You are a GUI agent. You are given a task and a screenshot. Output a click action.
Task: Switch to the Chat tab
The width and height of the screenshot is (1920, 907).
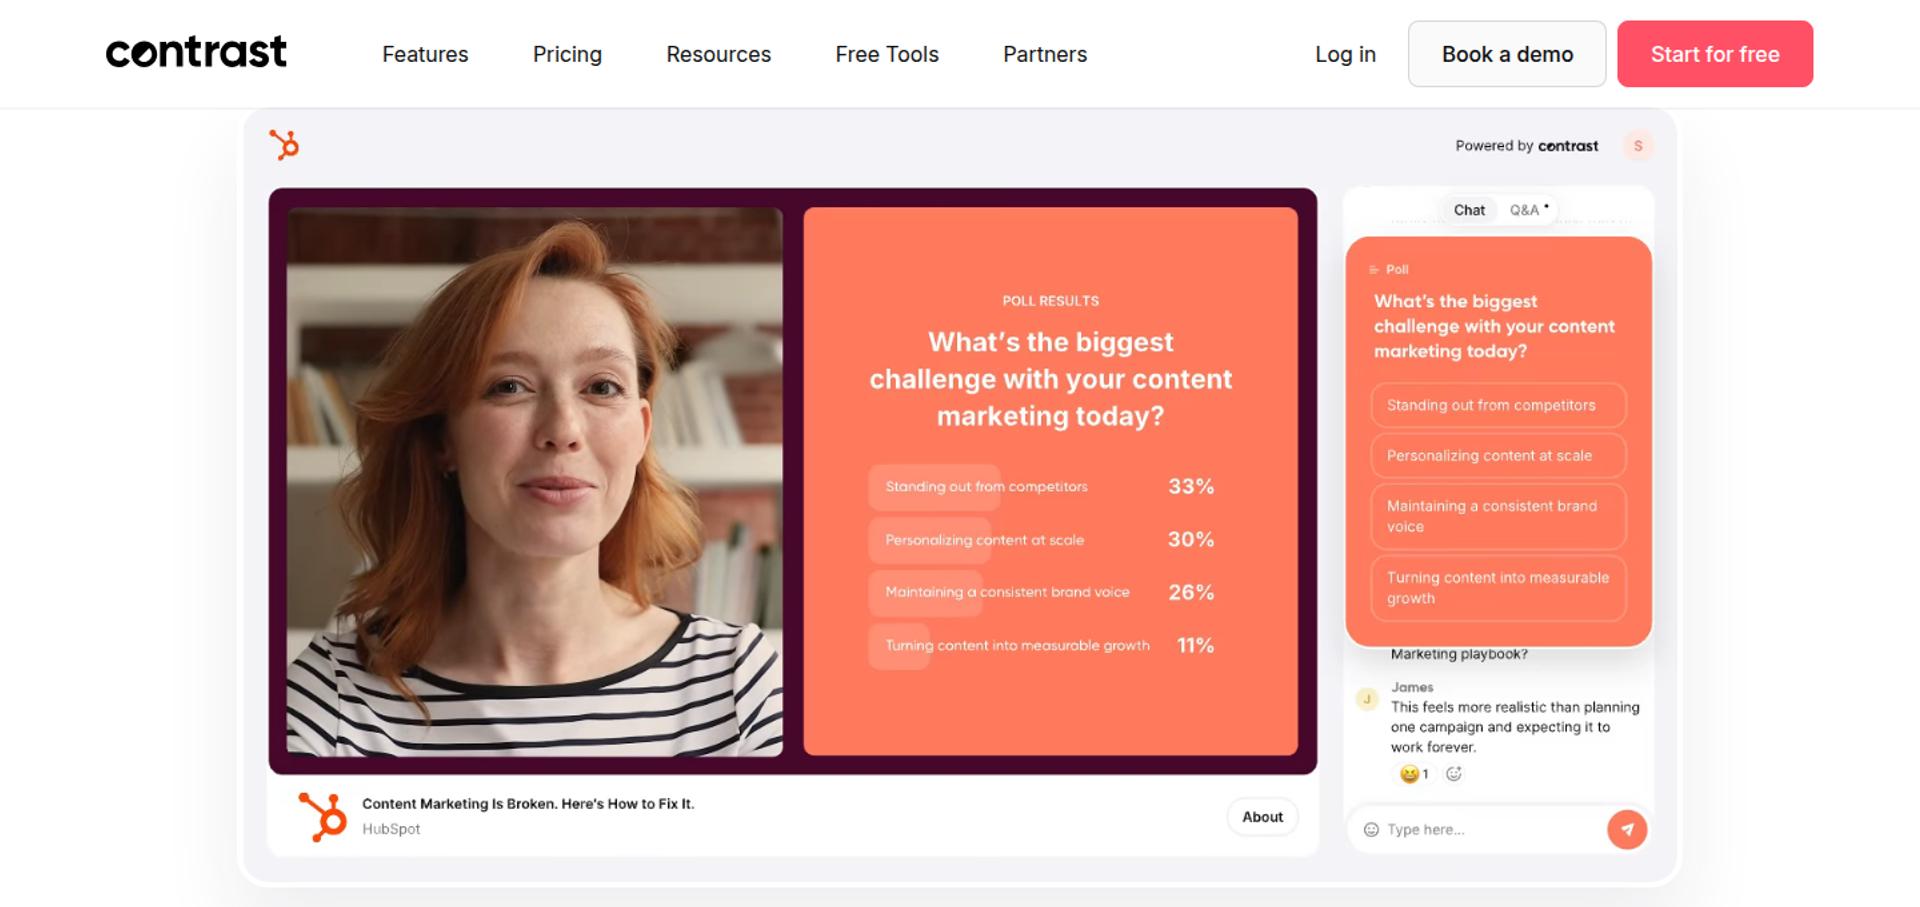(x=1469, y=210)
